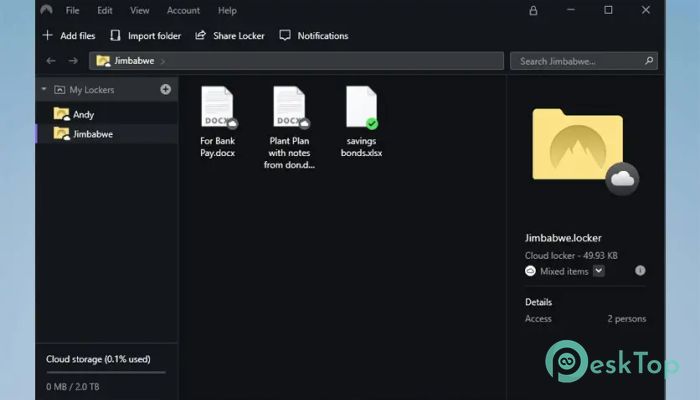Viewport: 700px width, 400px height.
Task: Select the Plant Plan with notes file icon
Action: point(289,106)
